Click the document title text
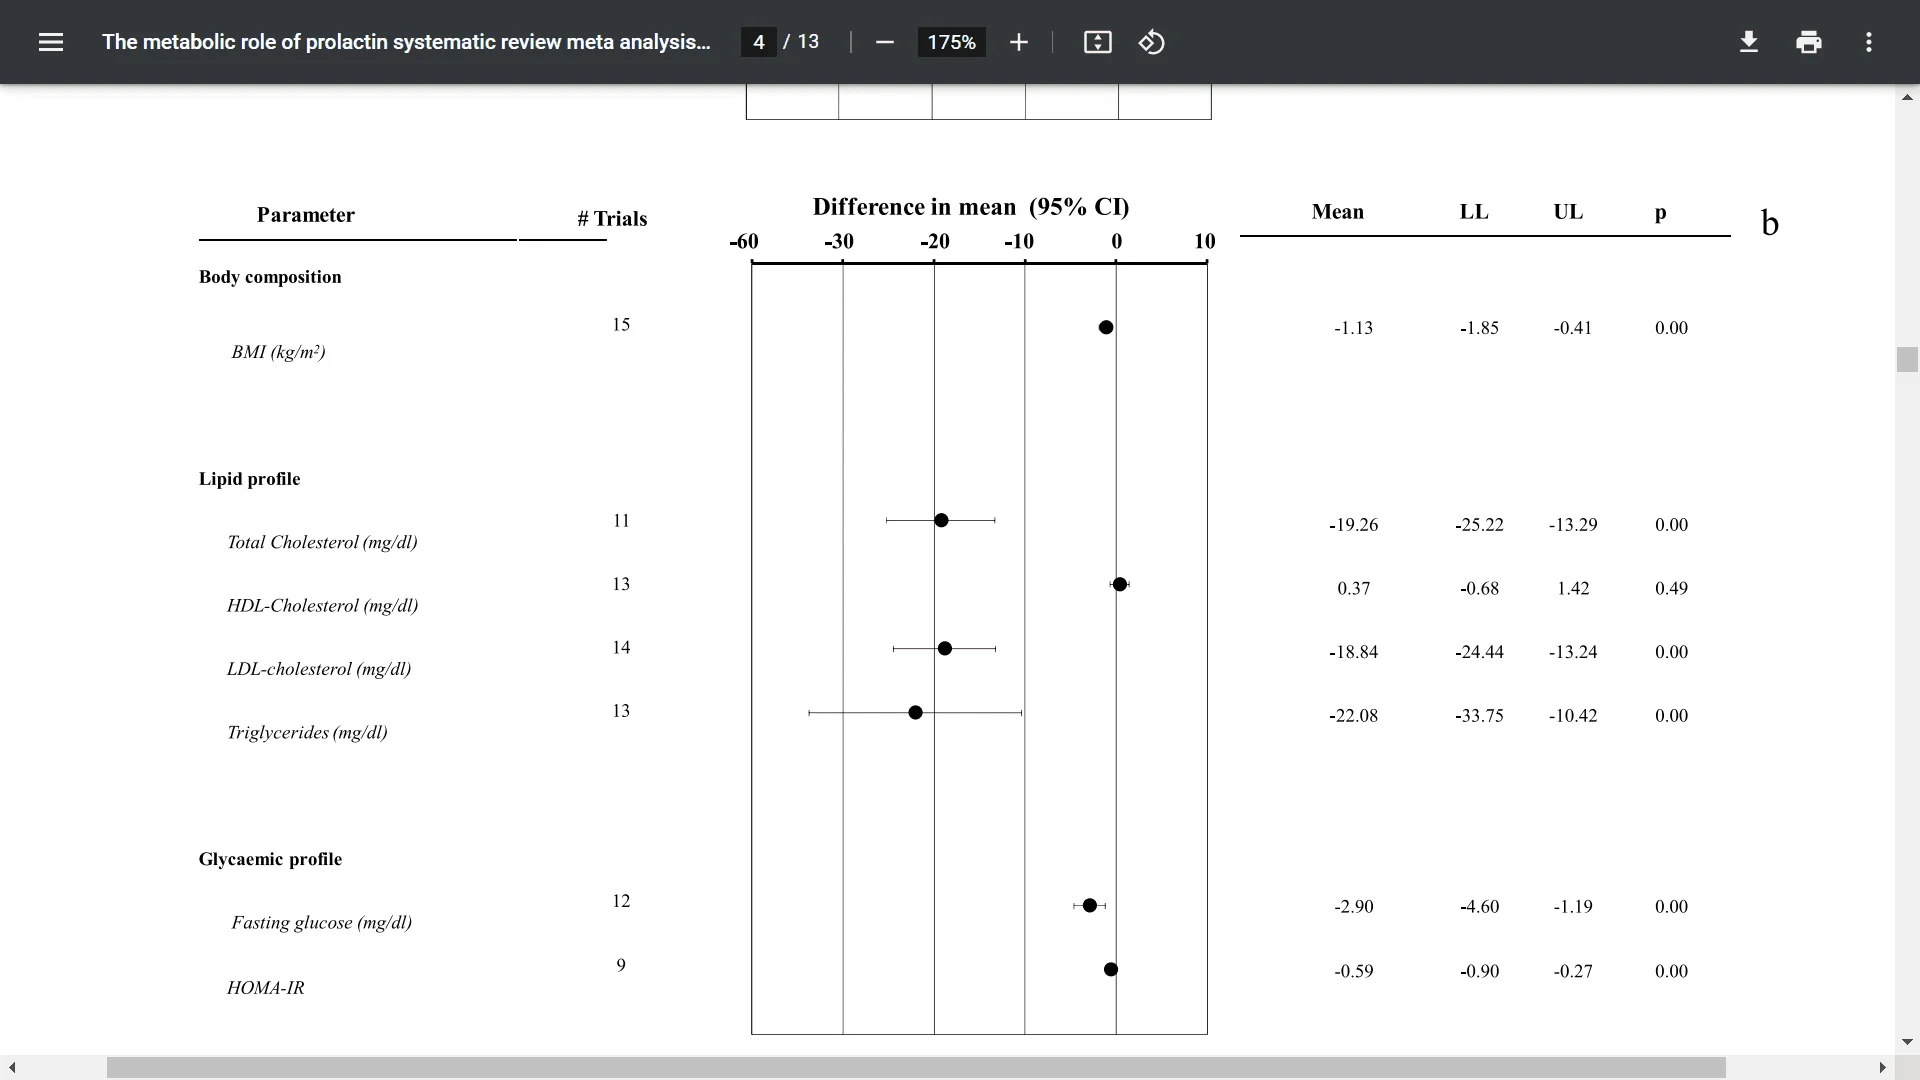 pyautogui.click(x=406, y=42)
